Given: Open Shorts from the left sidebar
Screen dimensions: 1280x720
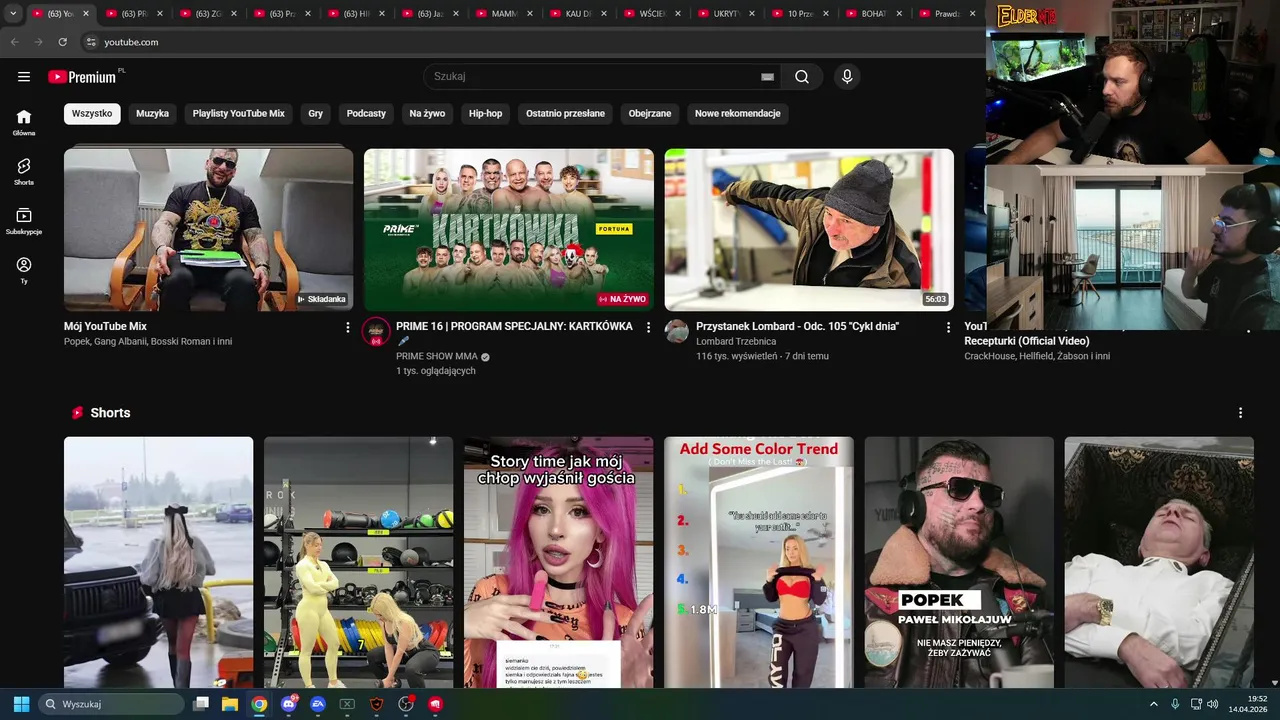Looking at the screenshot, I should point(24,171).
